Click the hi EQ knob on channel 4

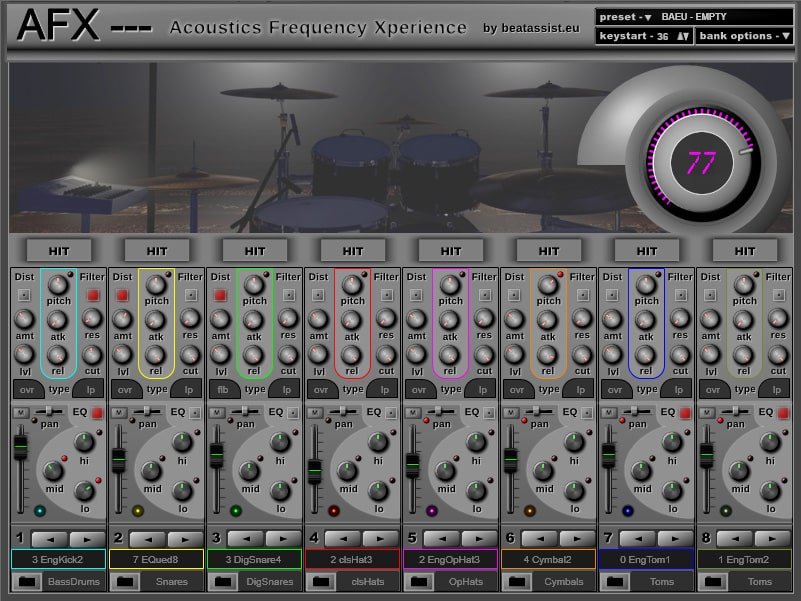[x=378, y=443]
